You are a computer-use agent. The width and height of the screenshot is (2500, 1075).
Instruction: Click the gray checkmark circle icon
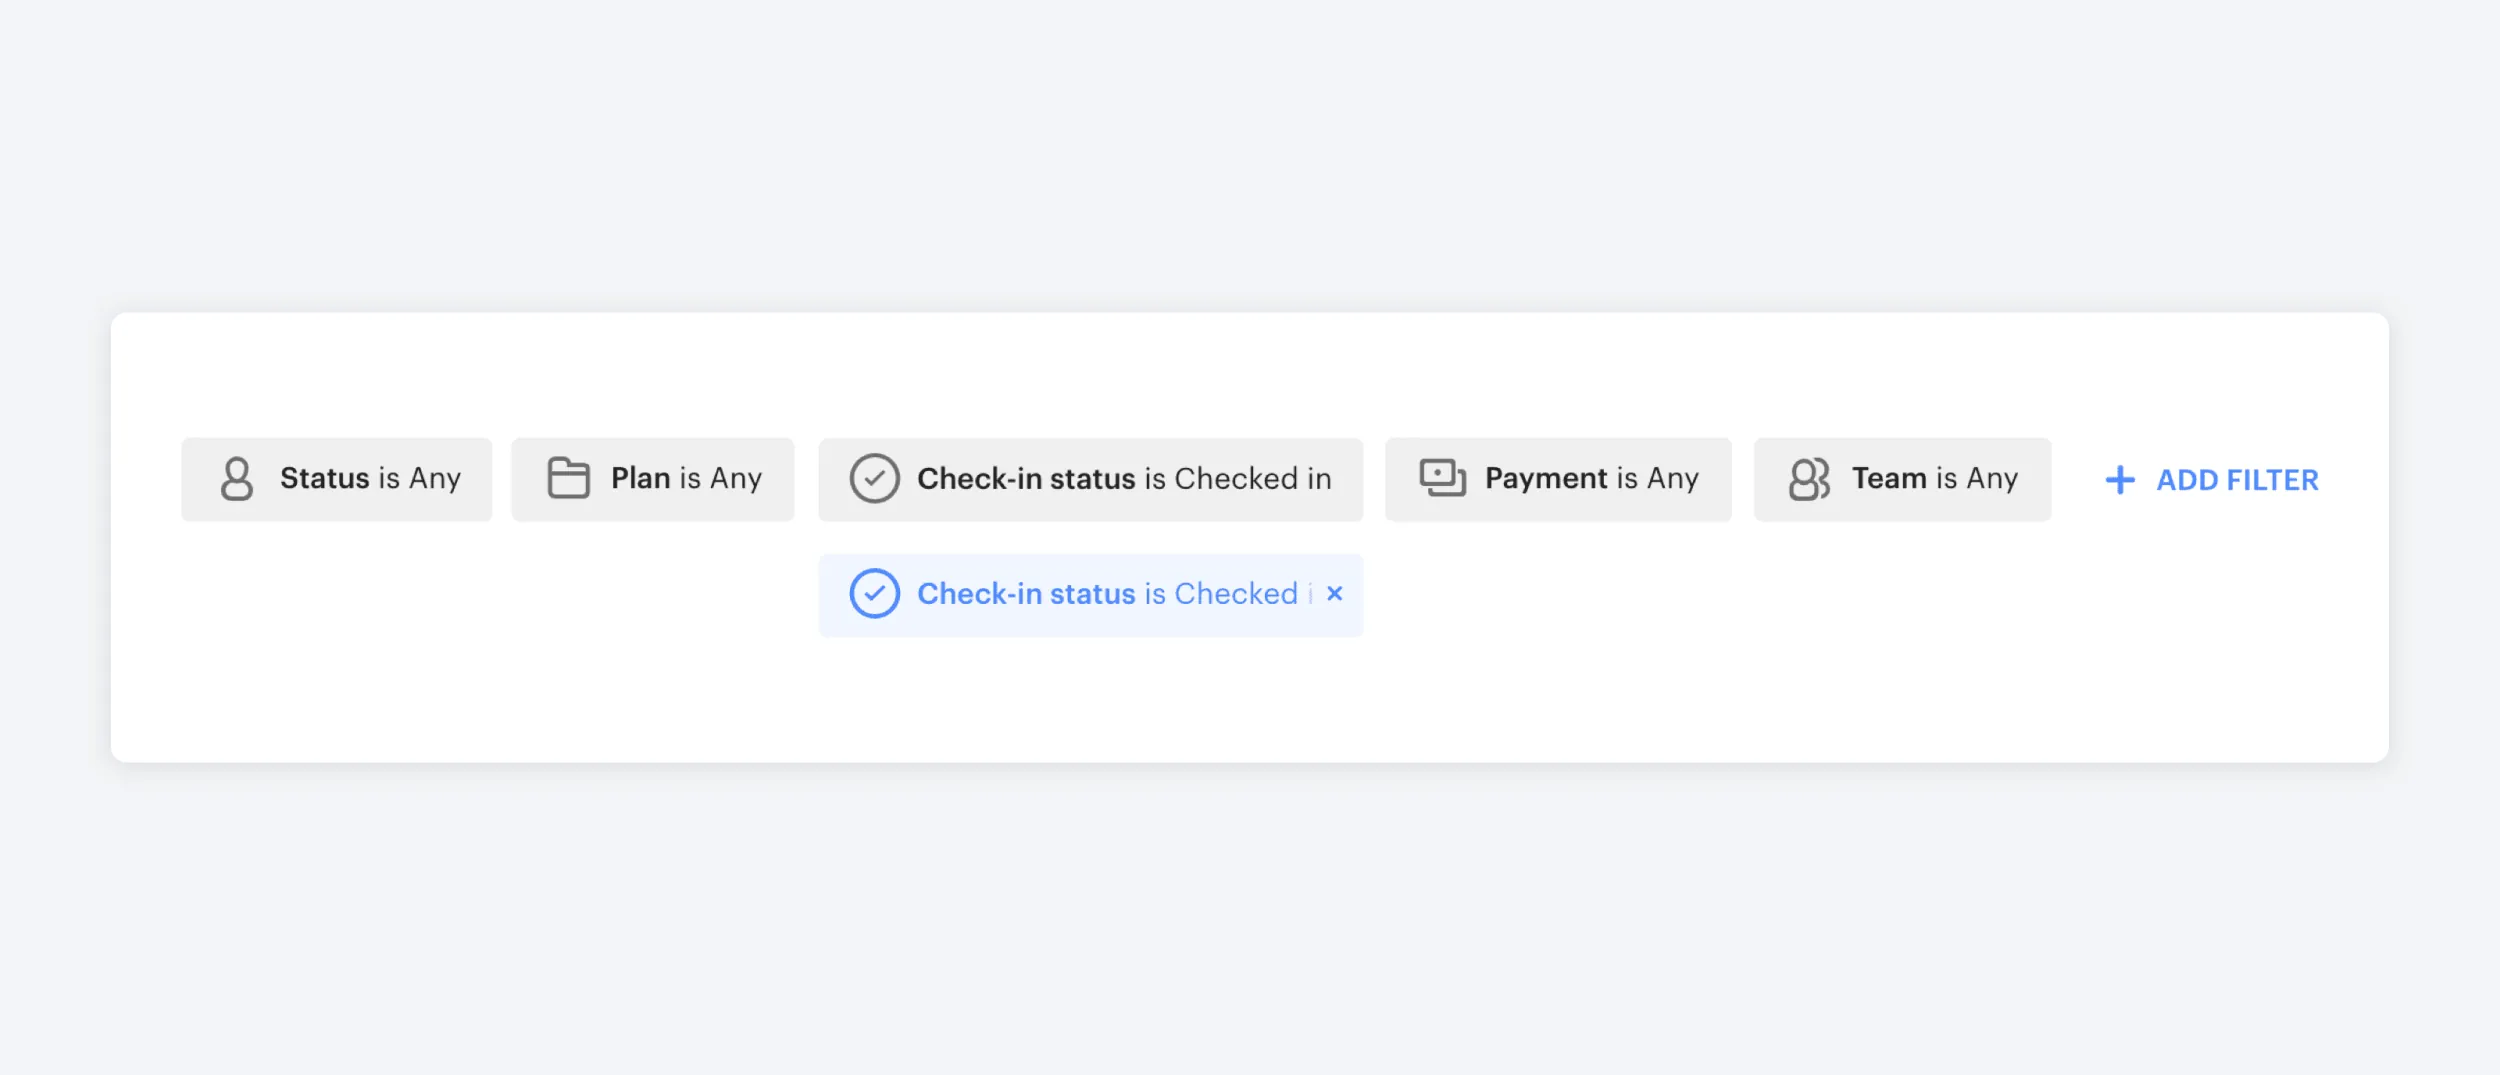pyautogui.click(x=874, y=479)
